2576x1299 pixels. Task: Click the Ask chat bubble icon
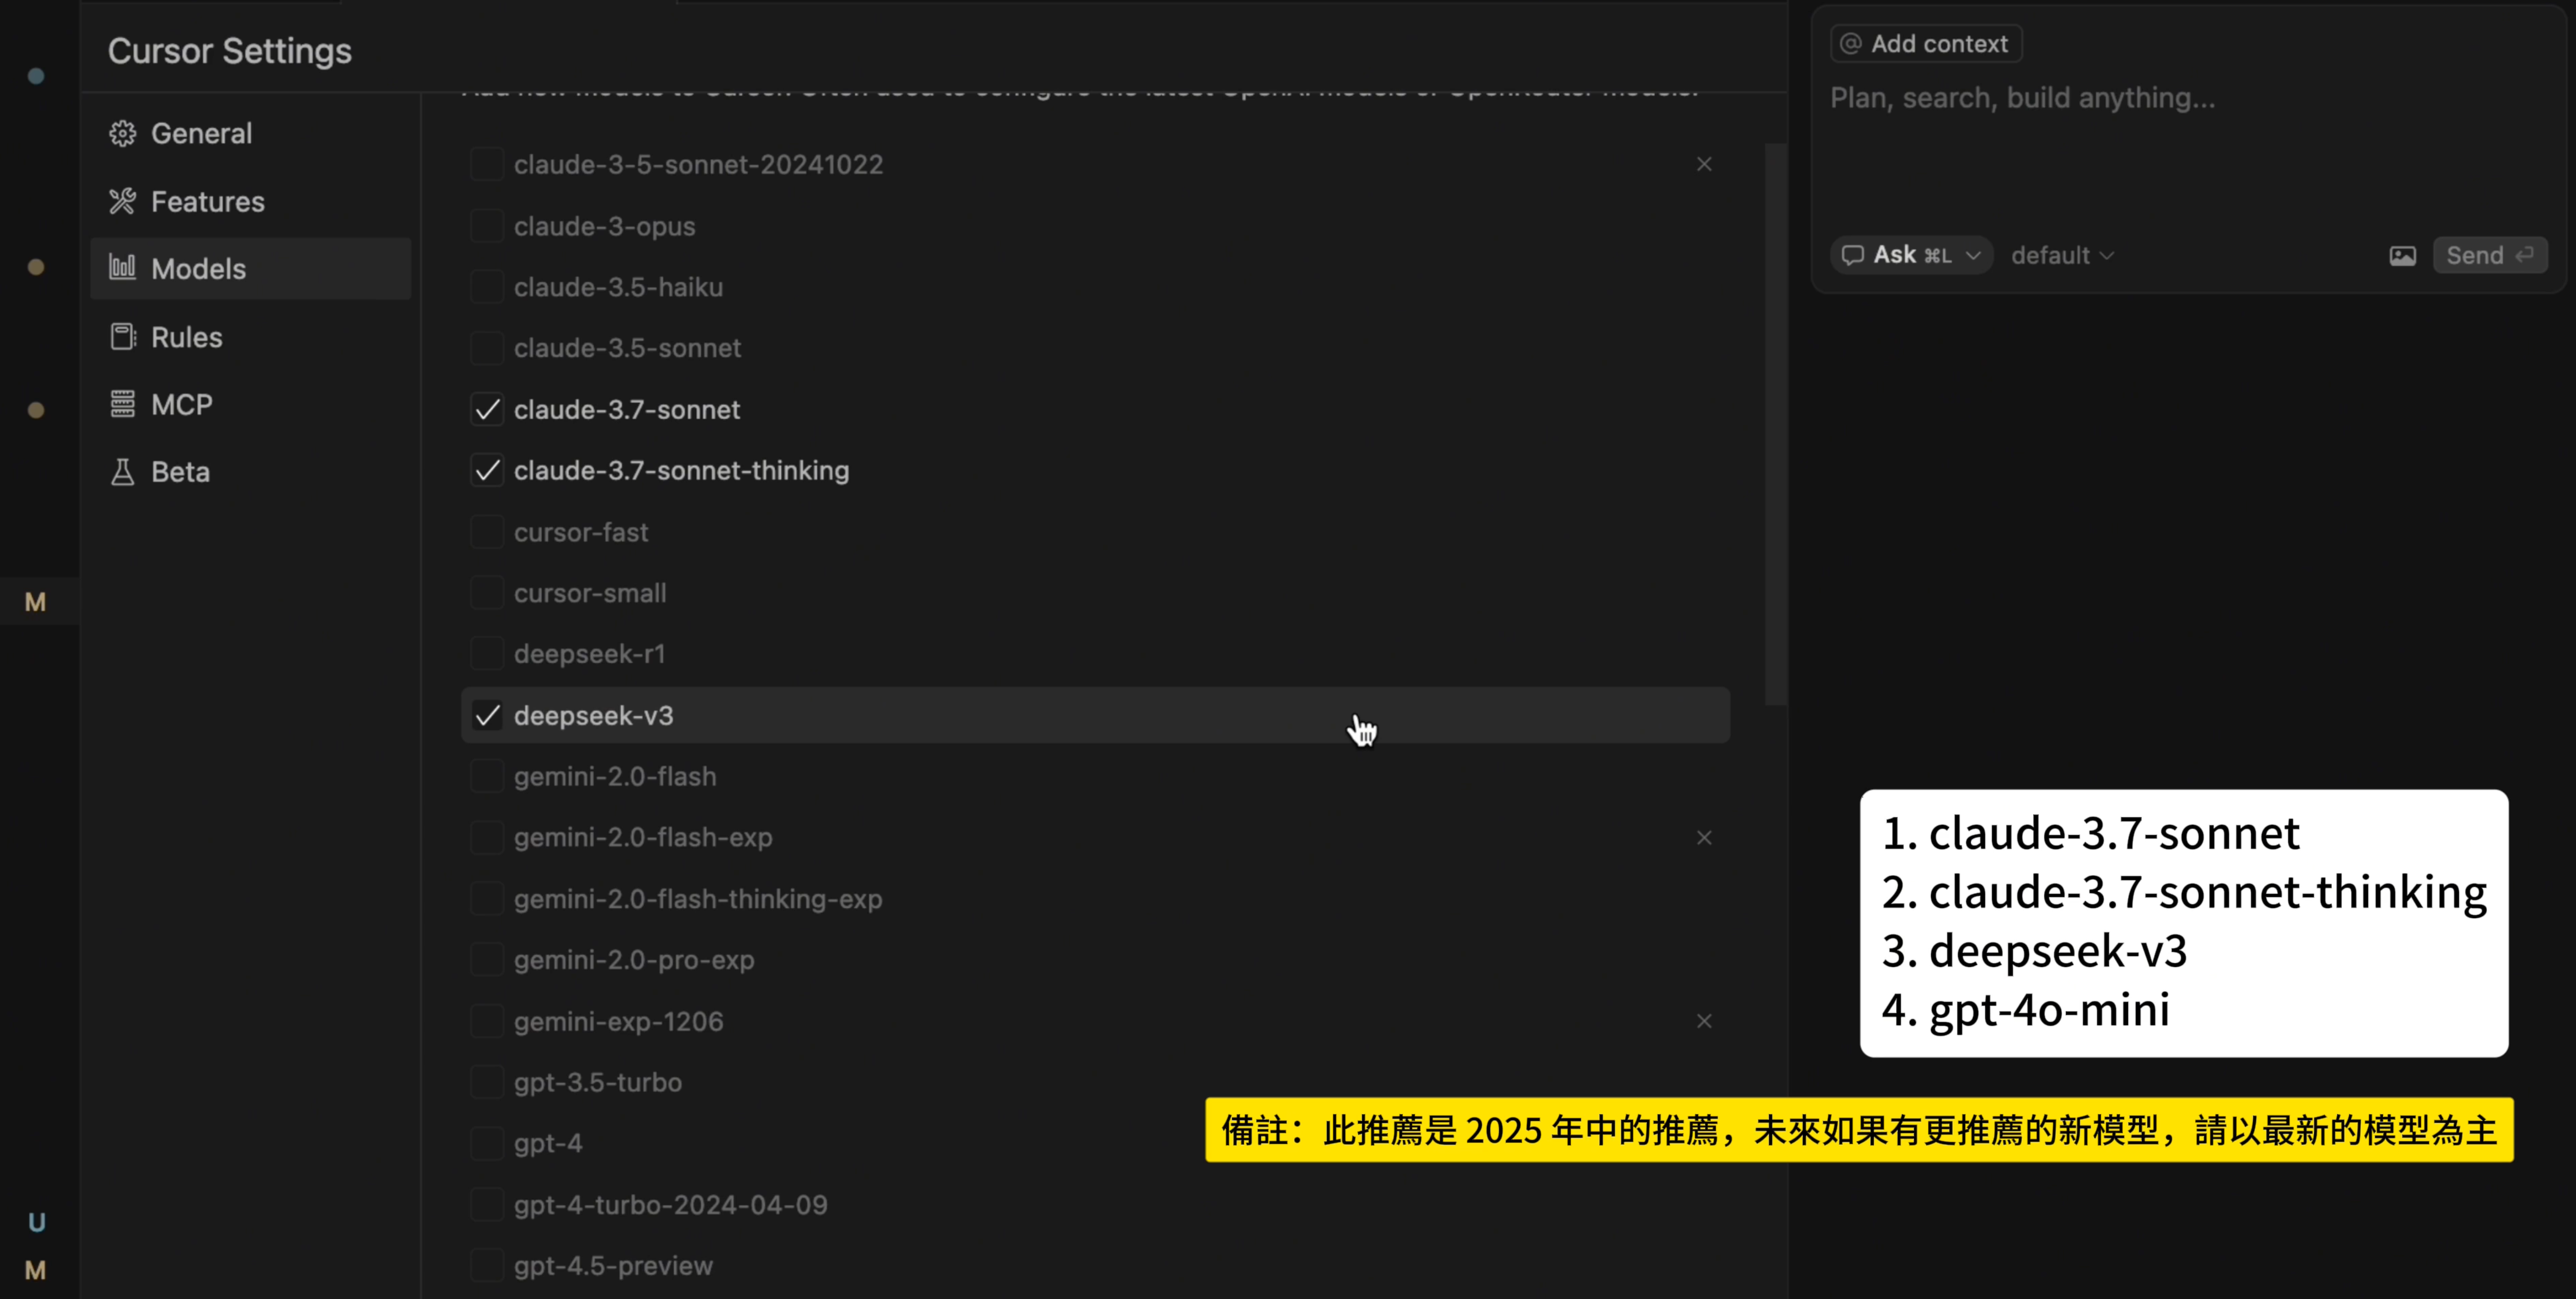coord(1853,255)
